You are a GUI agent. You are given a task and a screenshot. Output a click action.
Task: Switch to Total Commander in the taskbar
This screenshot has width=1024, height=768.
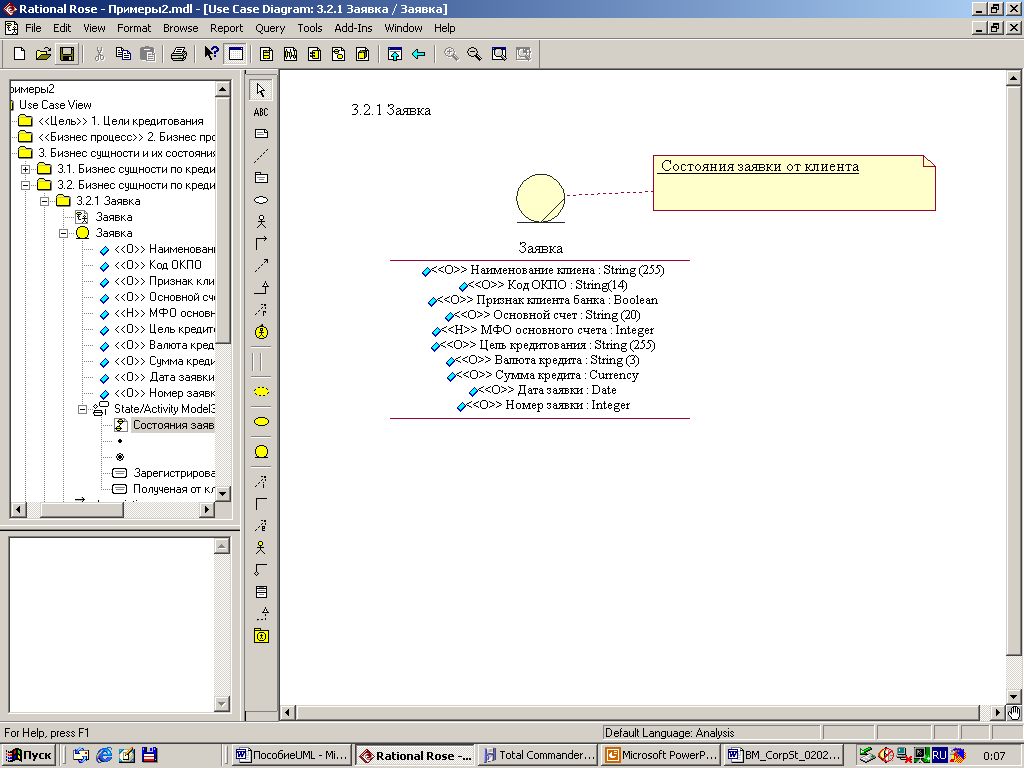tap(538, 755)
